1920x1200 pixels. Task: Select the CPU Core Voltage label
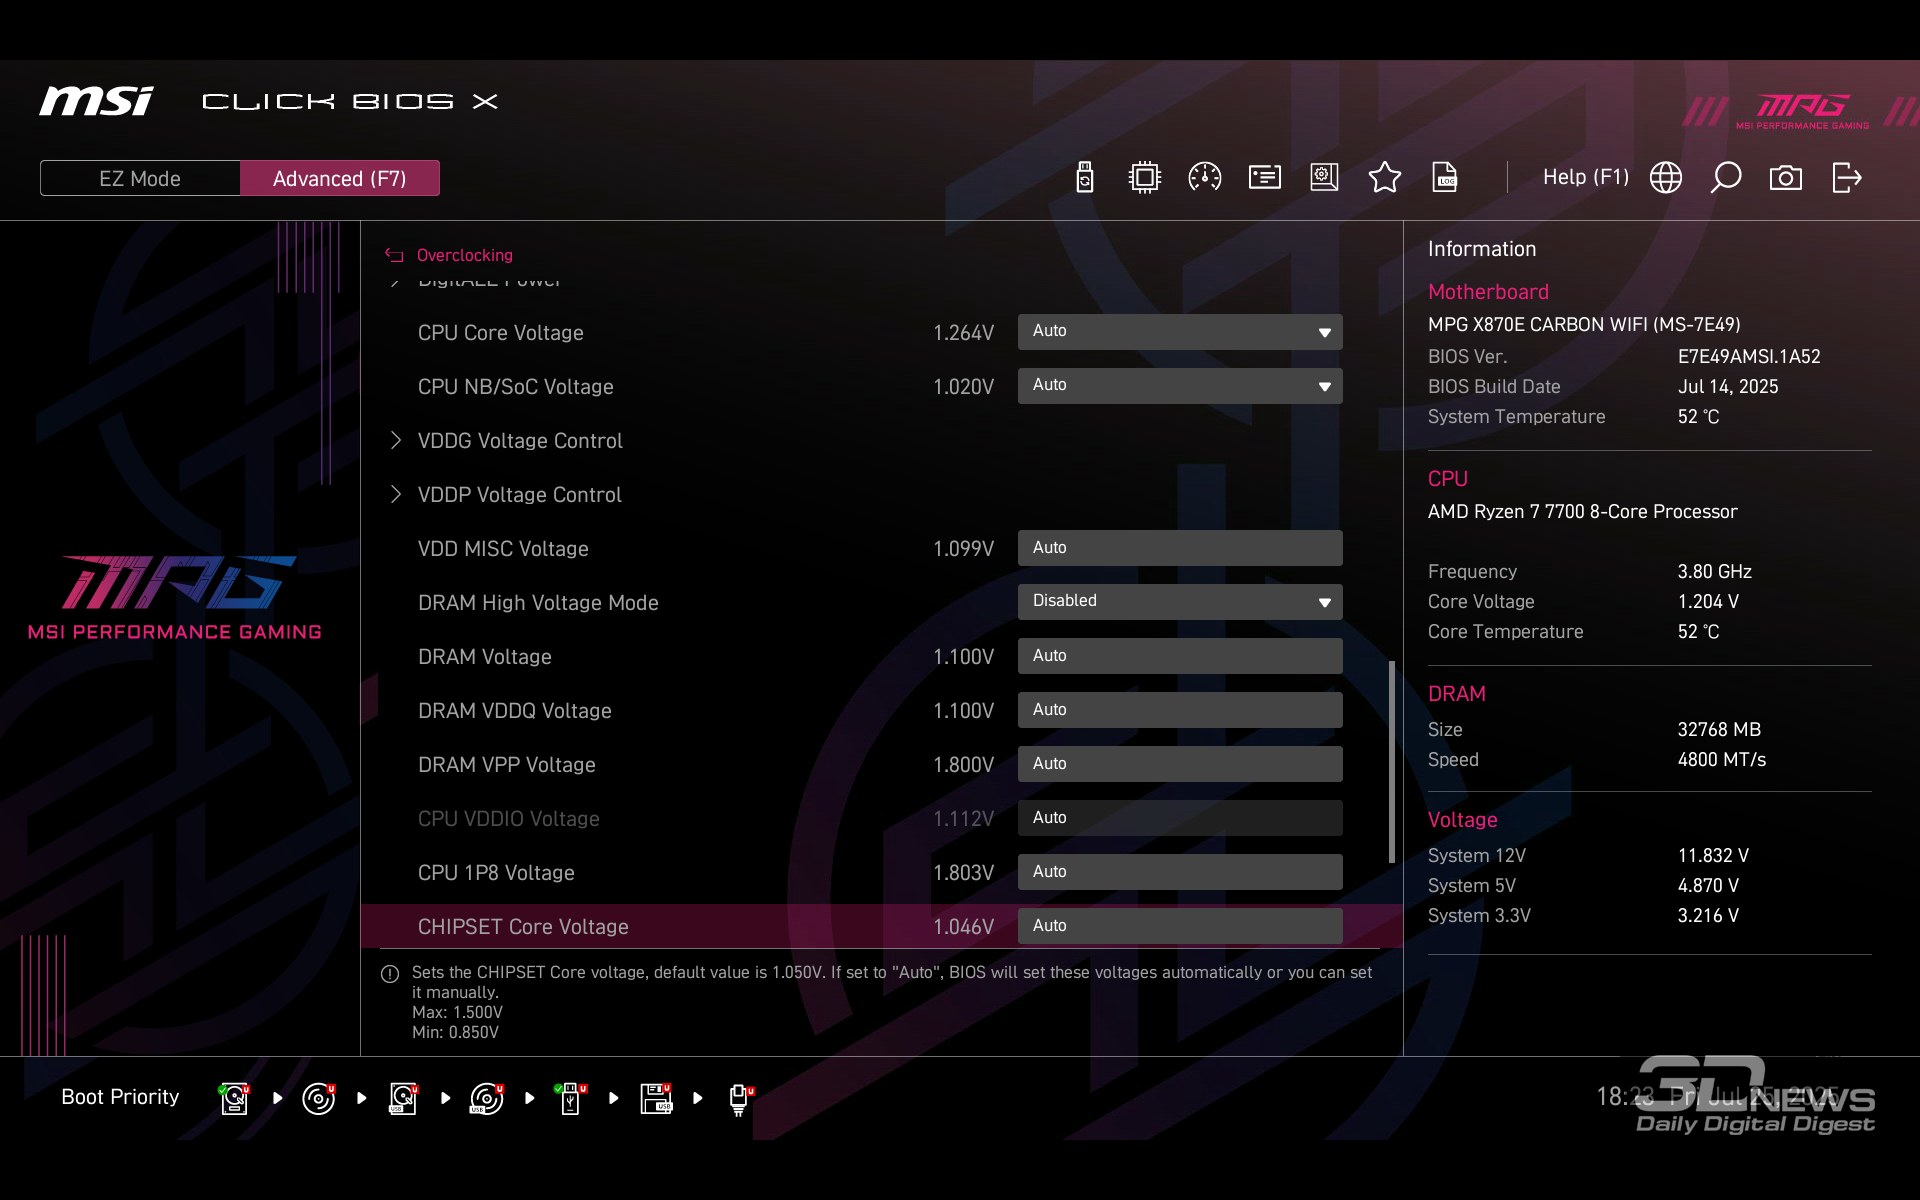tap(500, 333)
